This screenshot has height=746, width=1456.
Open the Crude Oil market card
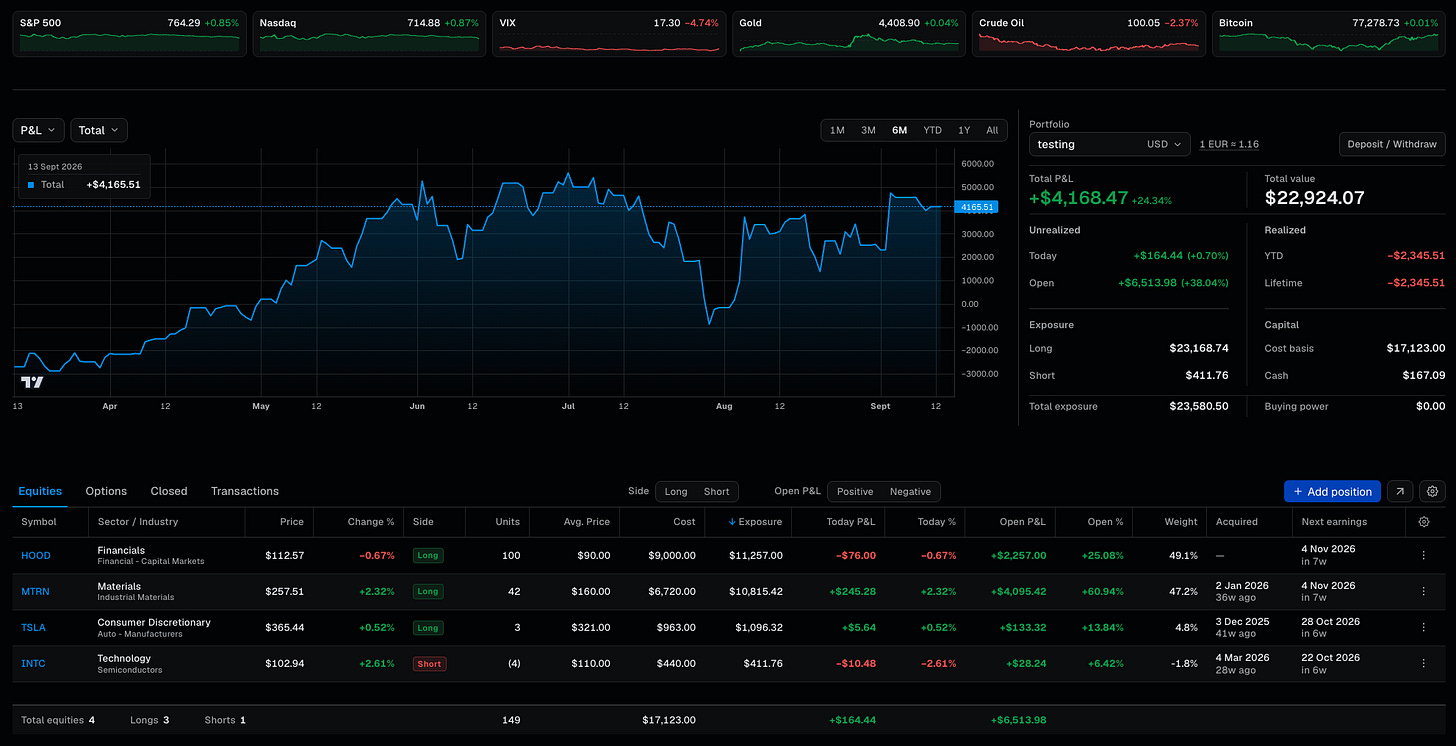click(x=1090, y=34)
